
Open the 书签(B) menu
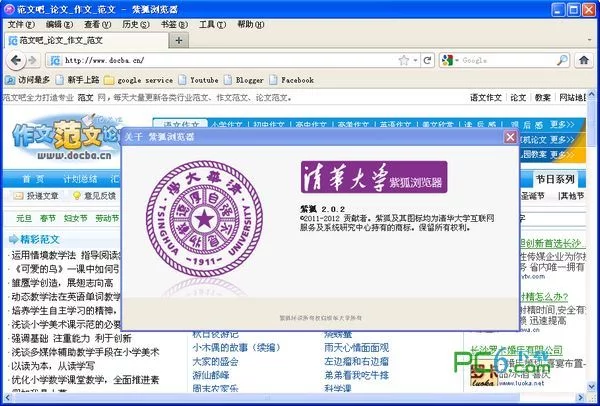174,24
